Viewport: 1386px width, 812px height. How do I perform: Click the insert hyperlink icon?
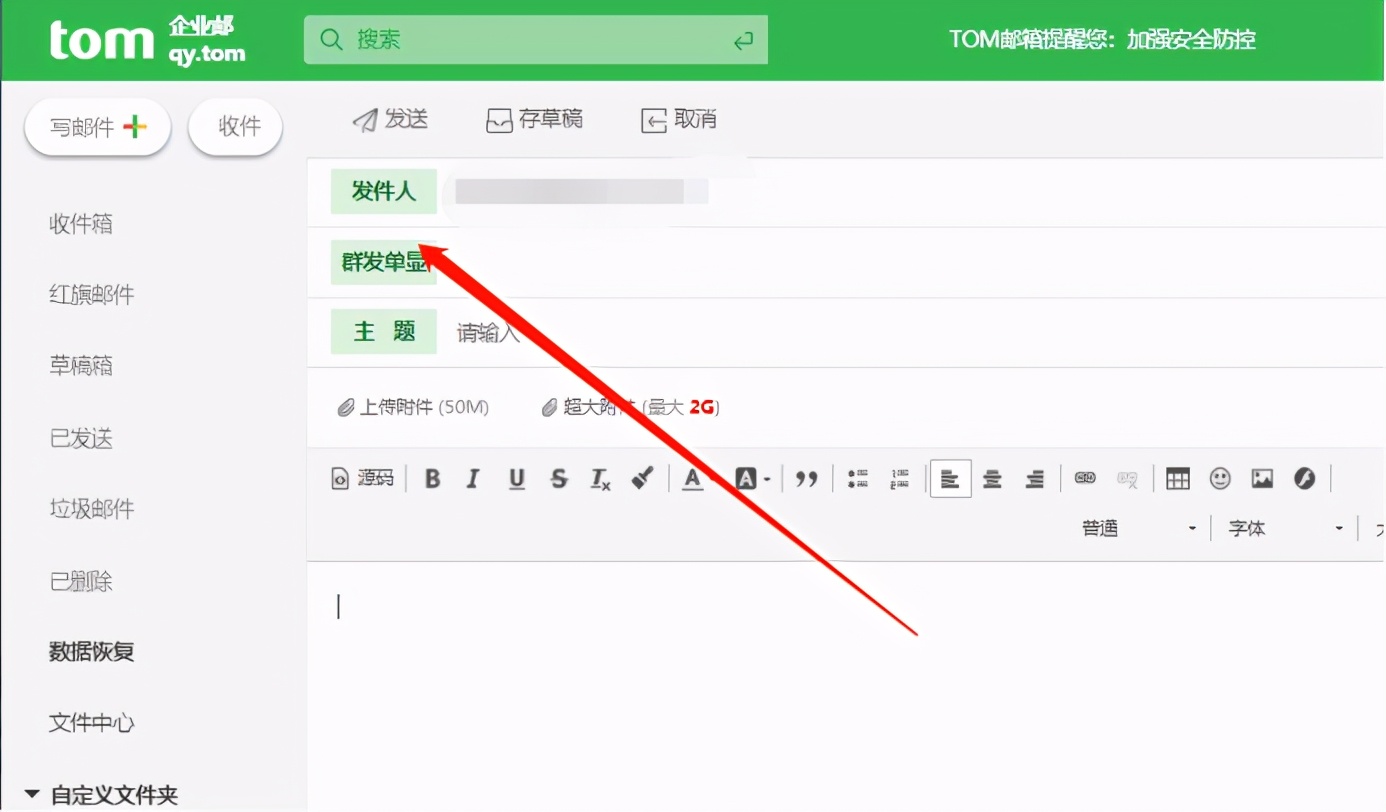click(1084, 479)
